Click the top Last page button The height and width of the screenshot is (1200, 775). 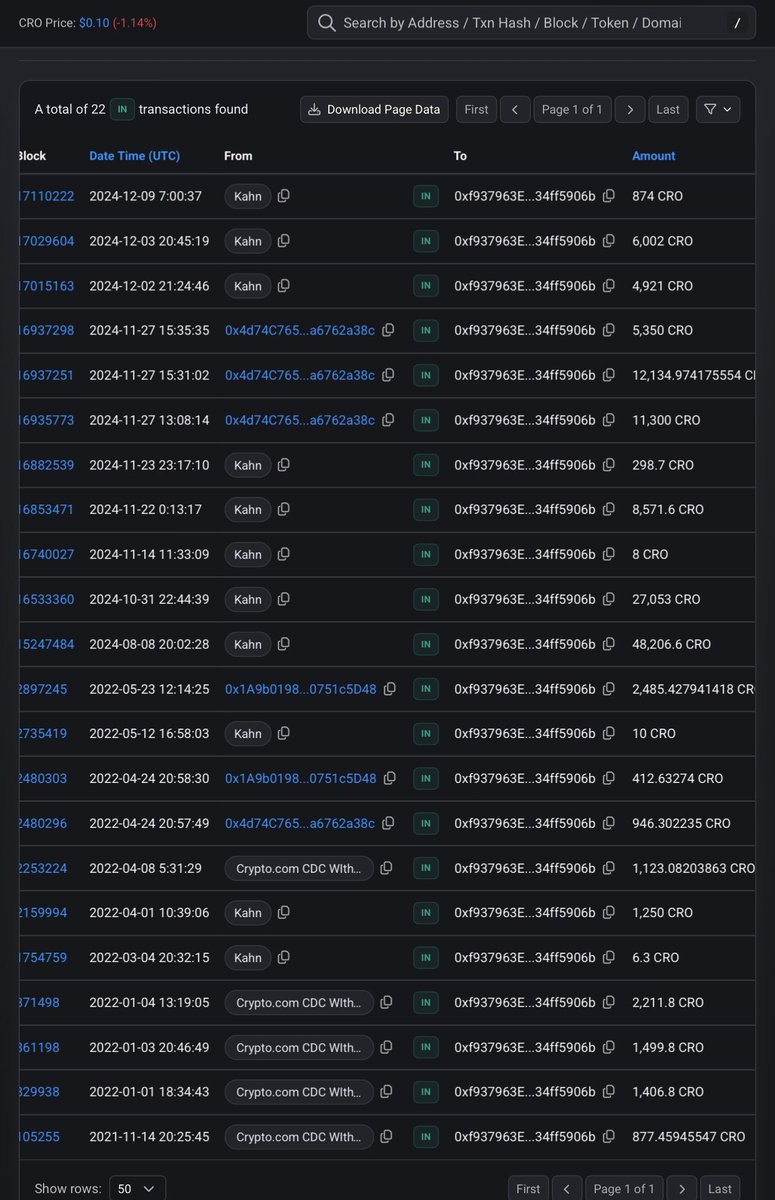click(668, 109)
